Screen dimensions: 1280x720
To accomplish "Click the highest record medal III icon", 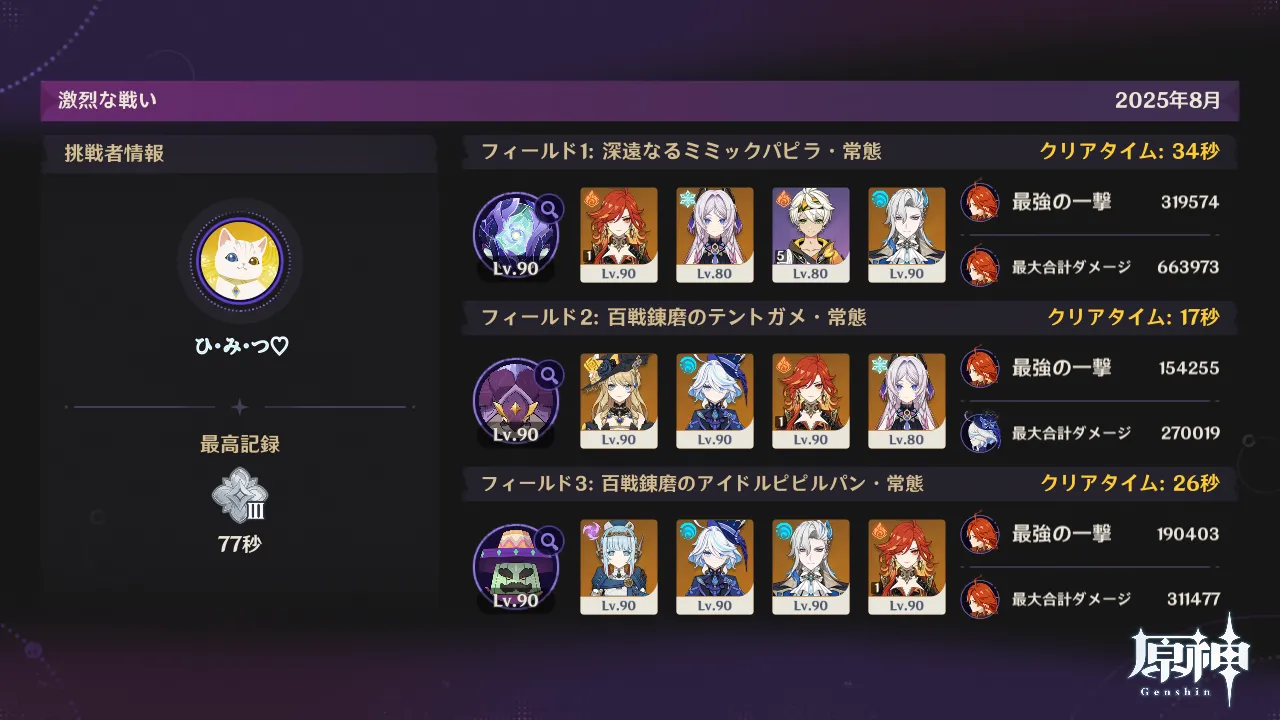I will (x=240, y=496).
